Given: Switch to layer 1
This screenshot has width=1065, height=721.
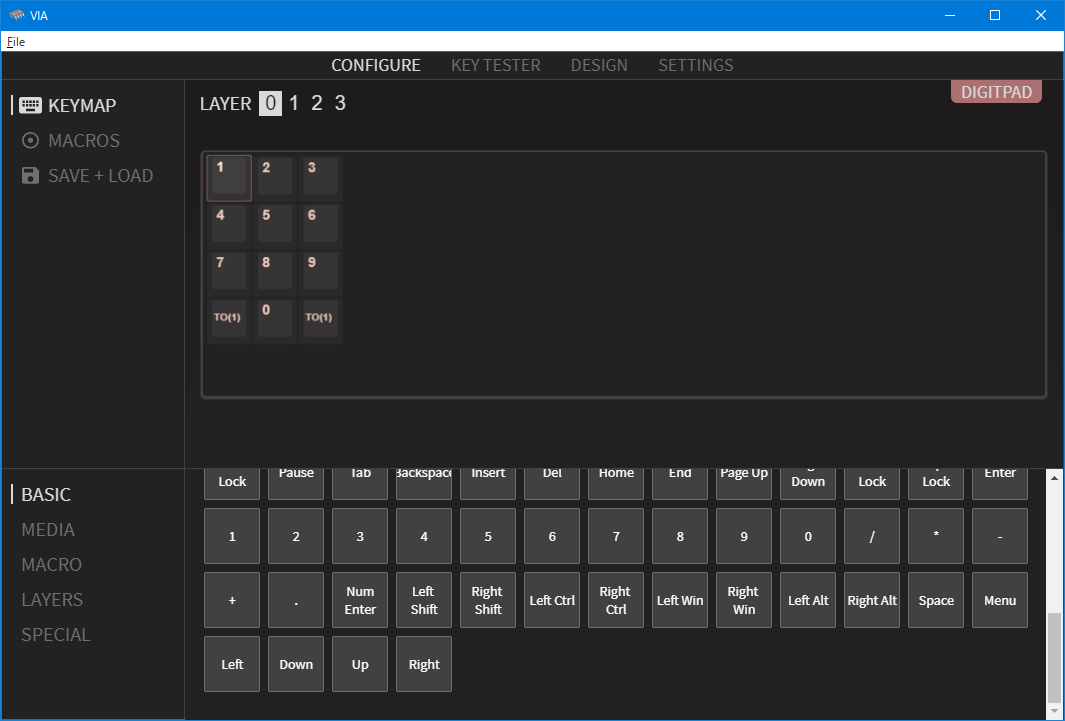Looking at the screenshot, I should (294, 103).
